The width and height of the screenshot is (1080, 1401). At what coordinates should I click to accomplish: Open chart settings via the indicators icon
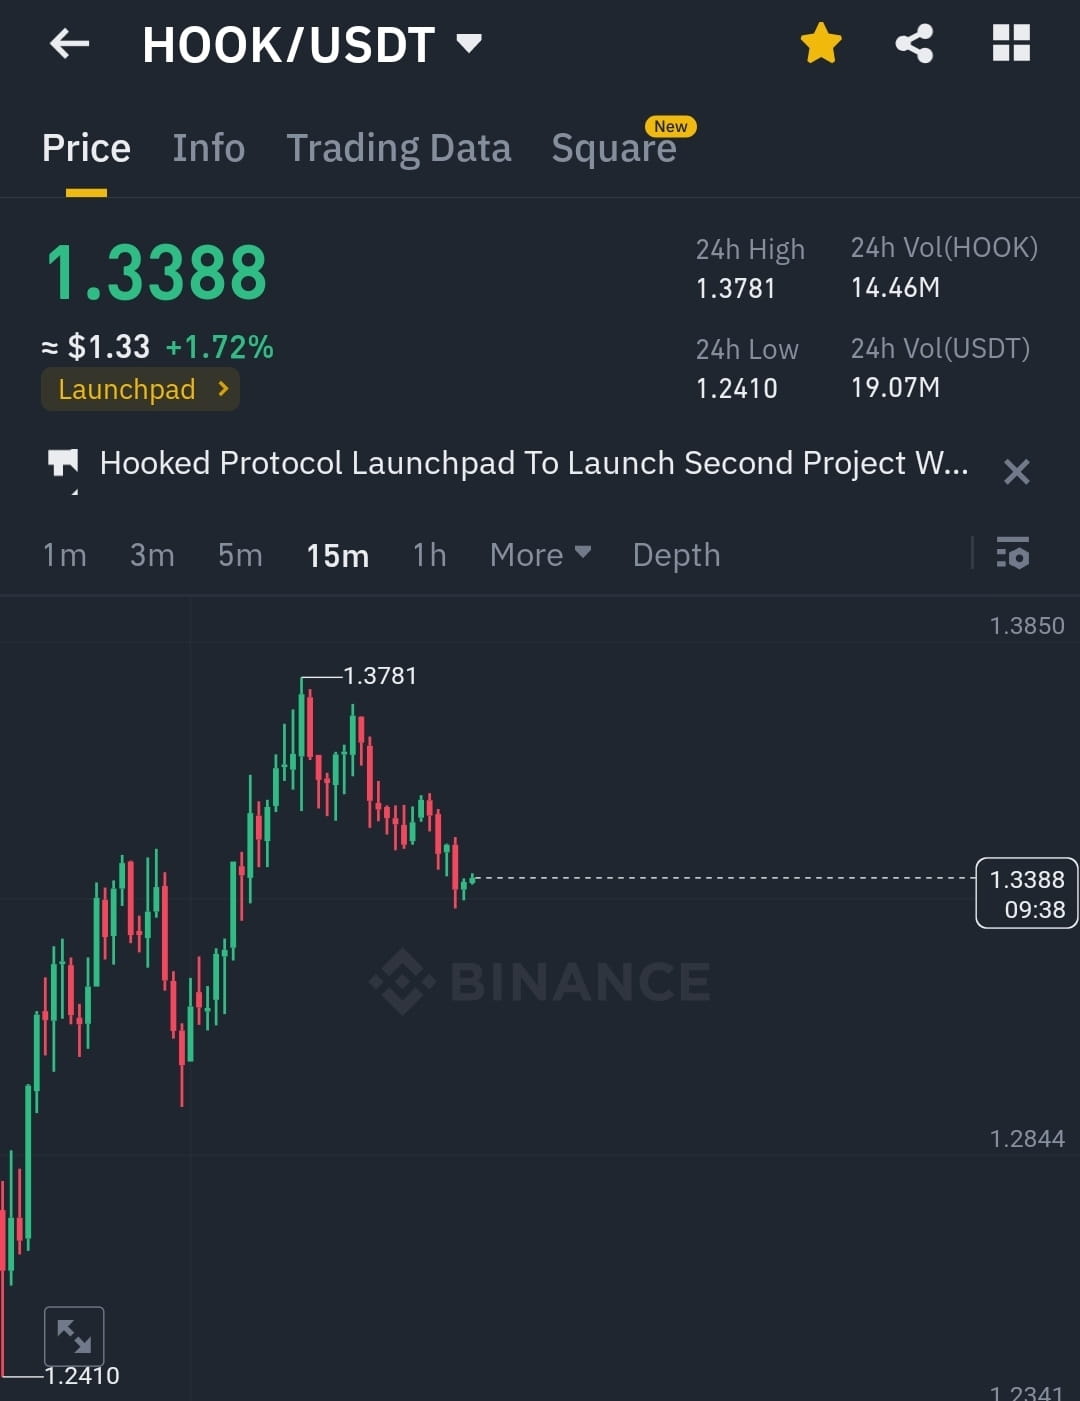click(1013, 554)
